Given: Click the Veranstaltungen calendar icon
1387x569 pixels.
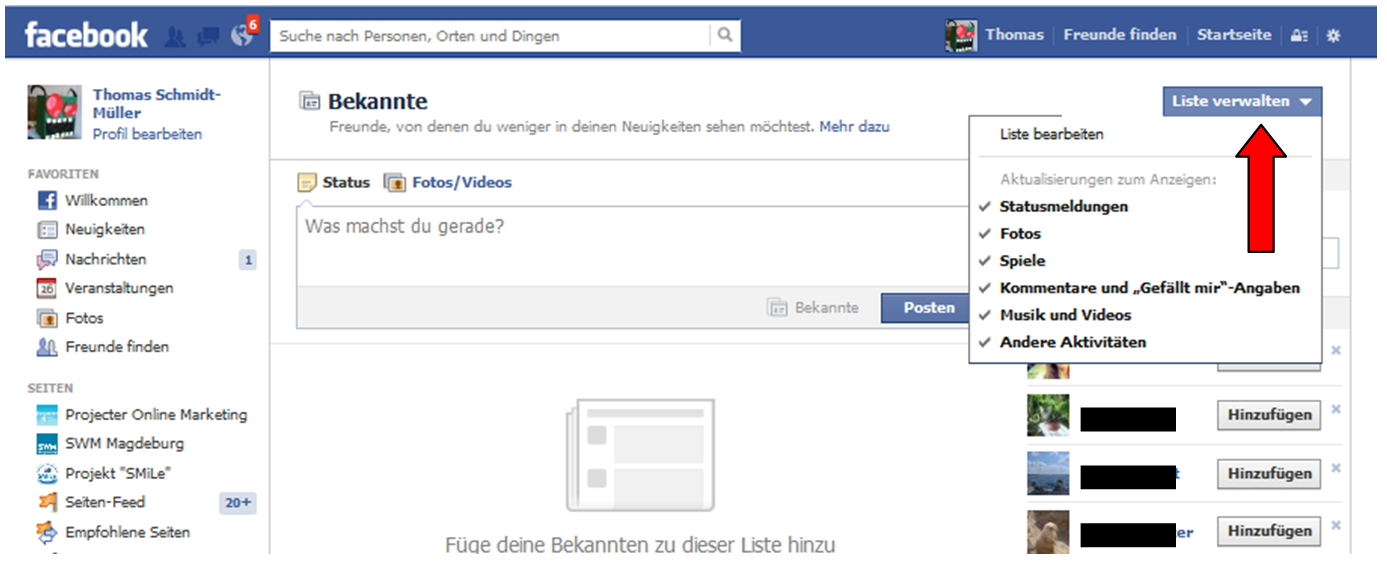Looking at the screenshot, I should [x=47, y=289].
